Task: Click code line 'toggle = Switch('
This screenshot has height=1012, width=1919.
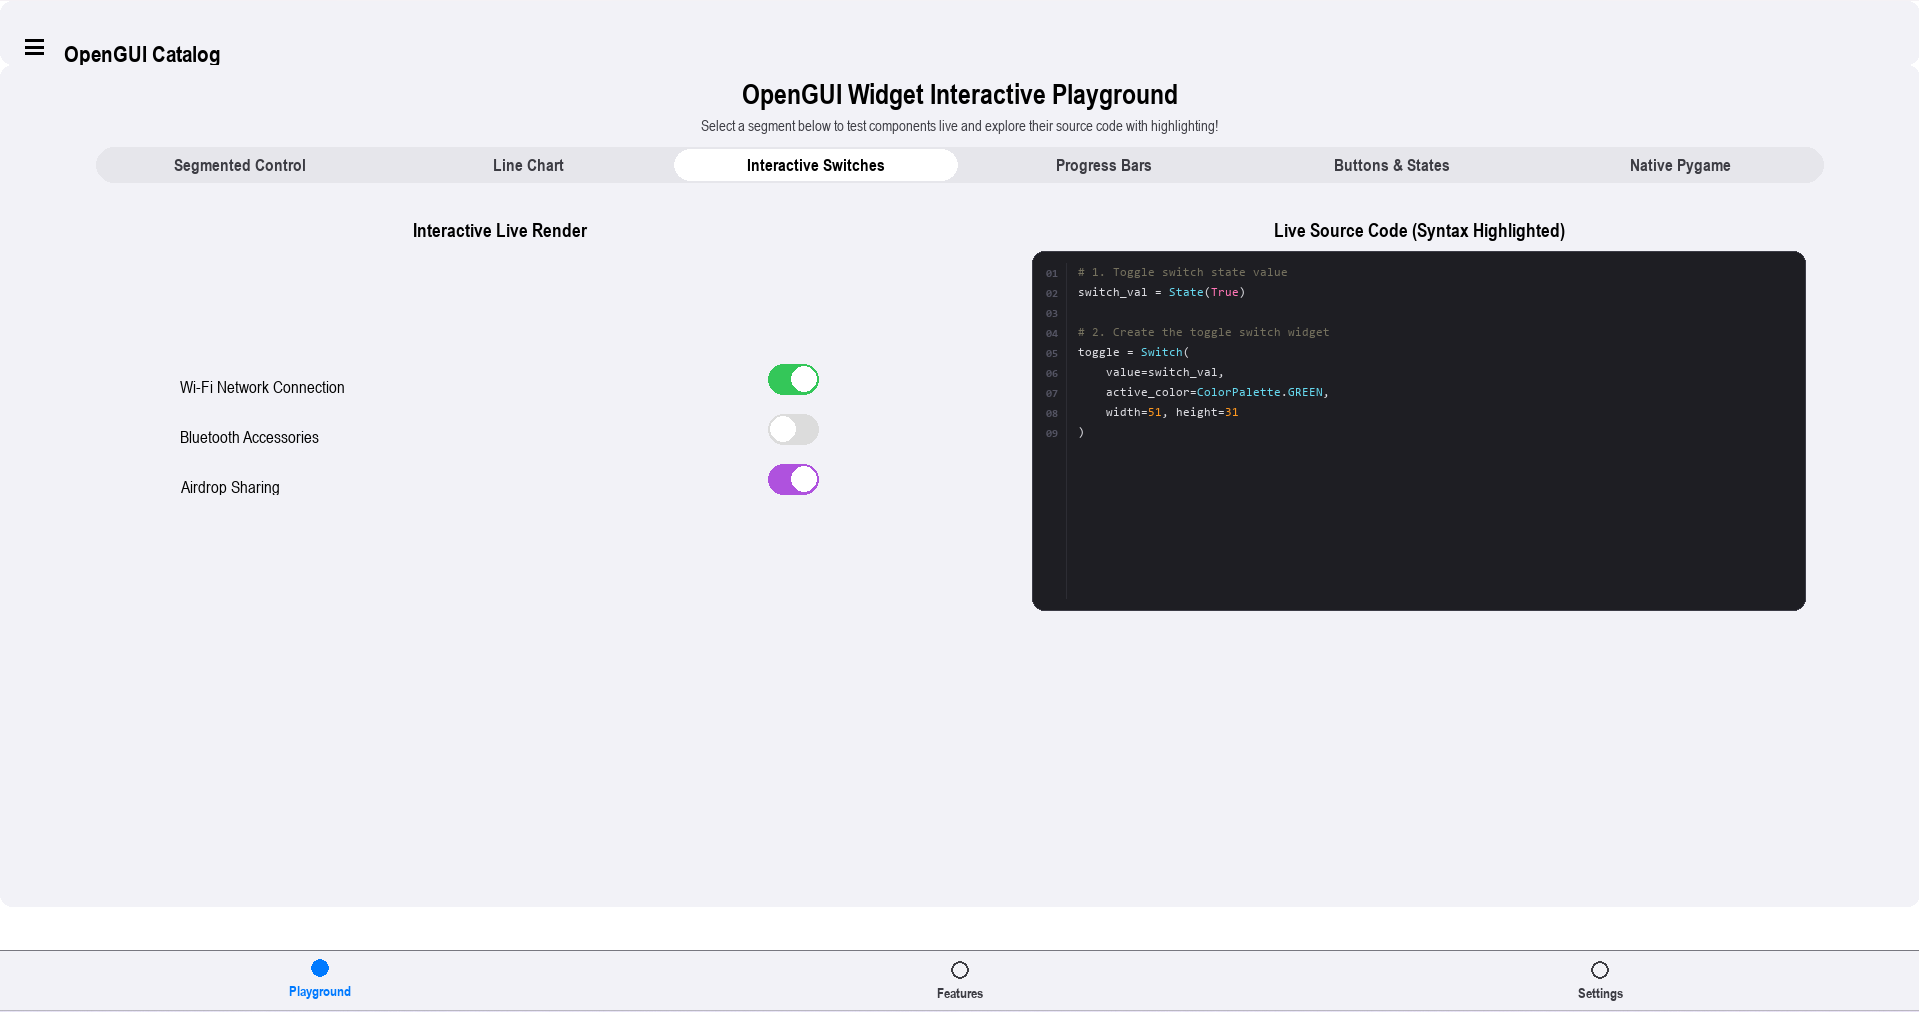Action: tap(1133, 352)
